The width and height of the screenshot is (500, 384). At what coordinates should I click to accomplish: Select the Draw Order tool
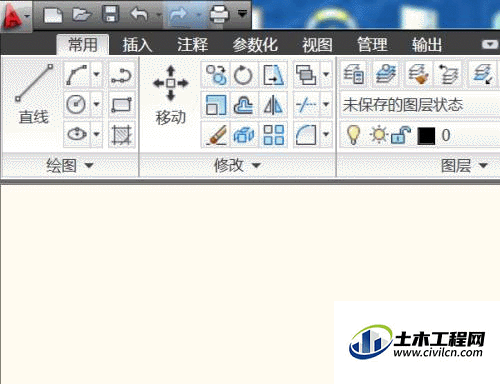point(306,74)
